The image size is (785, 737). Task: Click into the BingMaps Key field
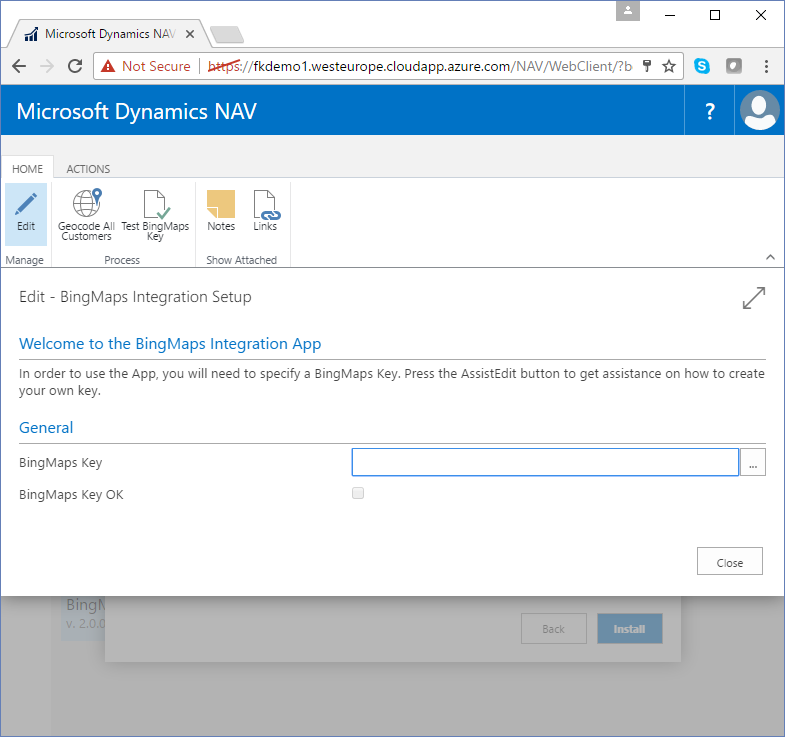(x=545, y=462)
